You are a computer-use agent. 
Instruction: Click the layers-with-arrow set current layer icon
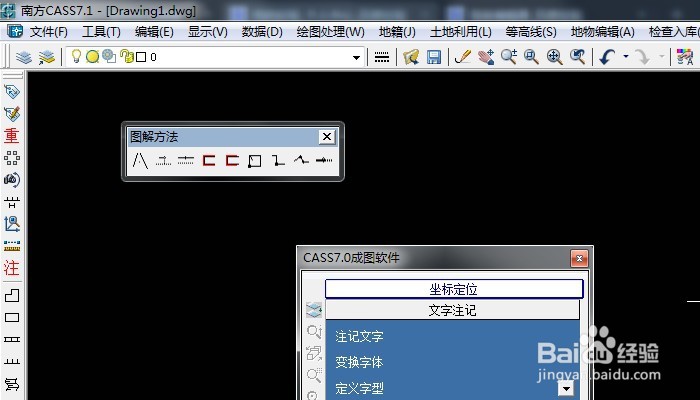(x=46, y=57)
